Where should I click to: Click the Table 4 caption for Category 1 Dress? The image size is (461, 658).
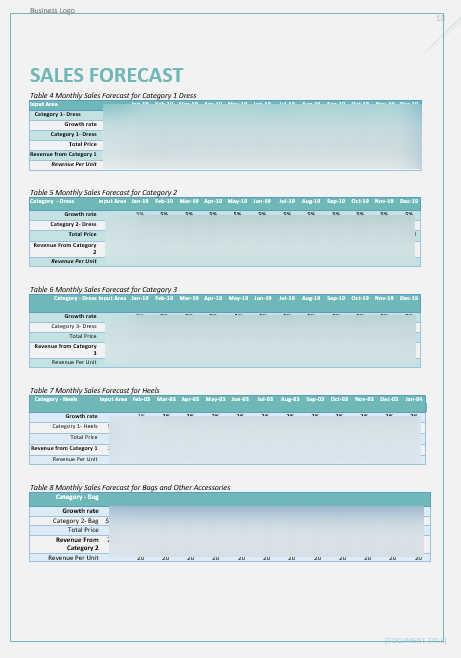[113, 95]
